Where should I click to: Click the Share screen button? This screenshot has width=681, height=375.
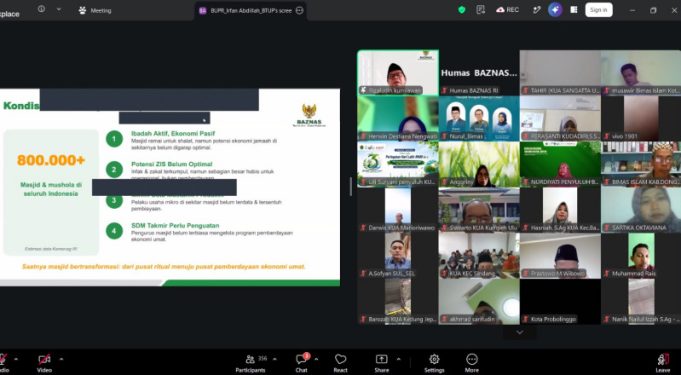[x=381, y=363]
